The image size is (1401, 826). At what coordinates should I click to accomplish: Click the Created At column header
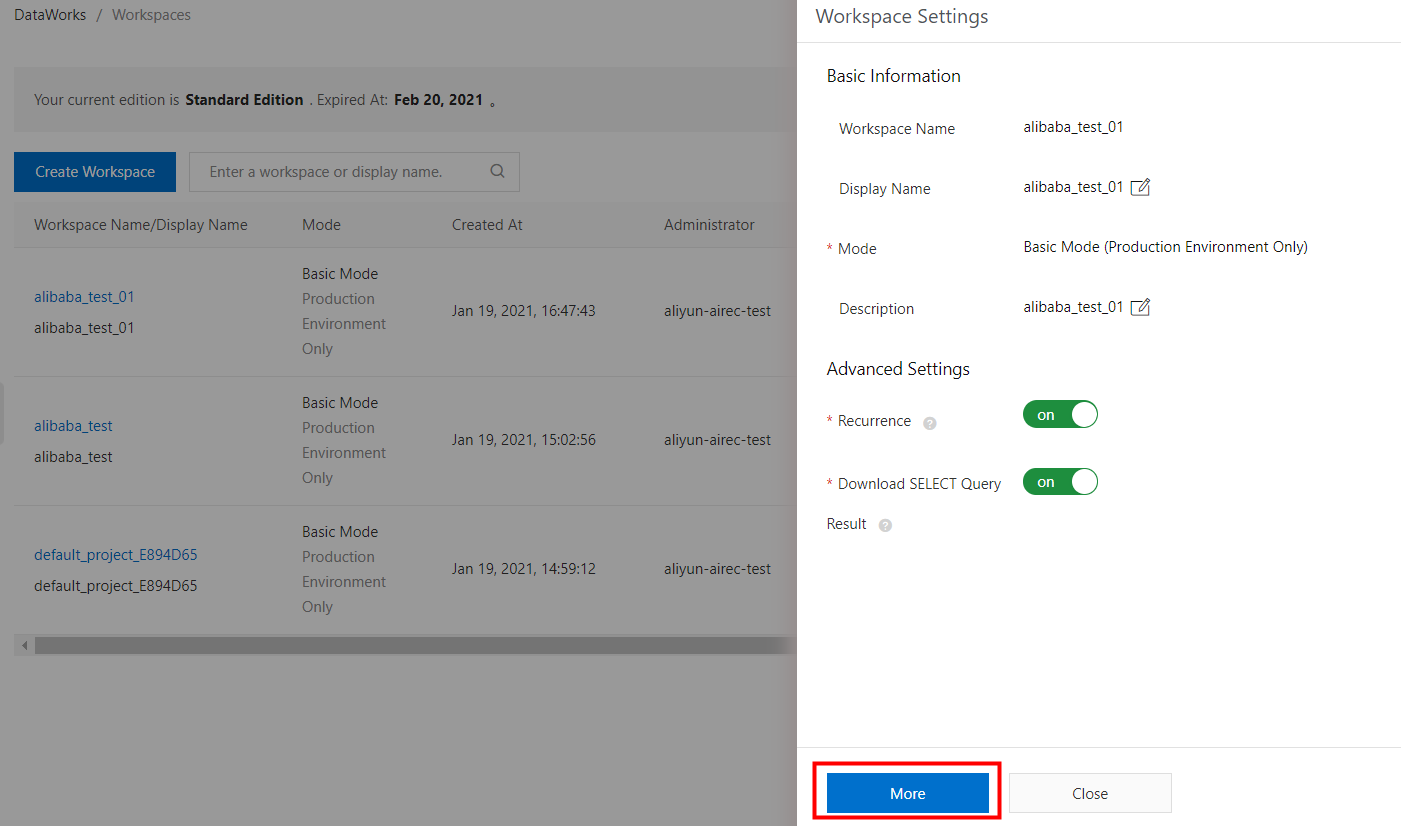point(487,225)
